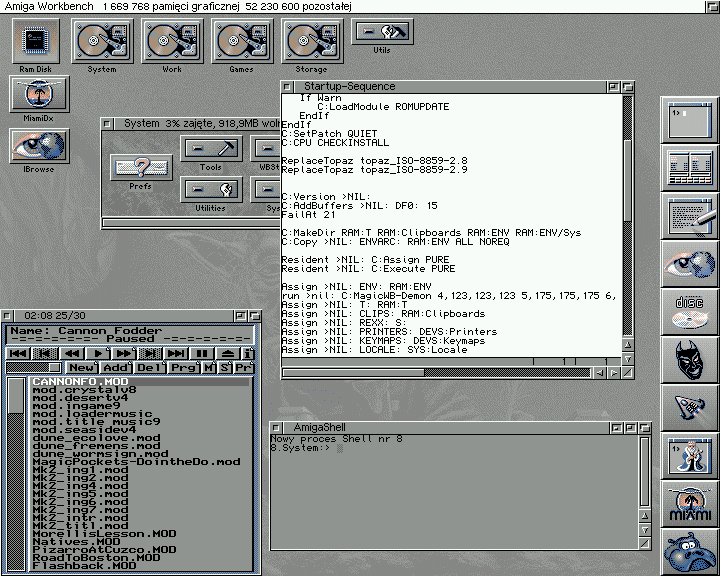Click the Add module button

pos(116,367)
